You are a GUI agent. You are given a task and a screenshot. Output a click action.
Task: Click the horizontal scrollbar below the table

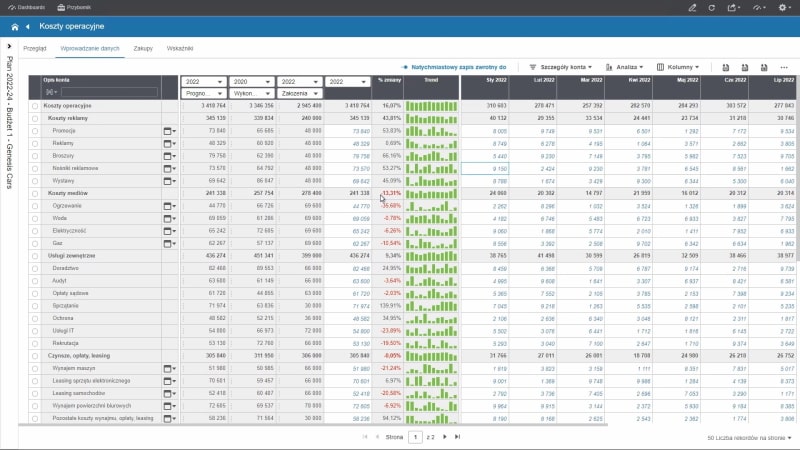click(x=313, y=424)
